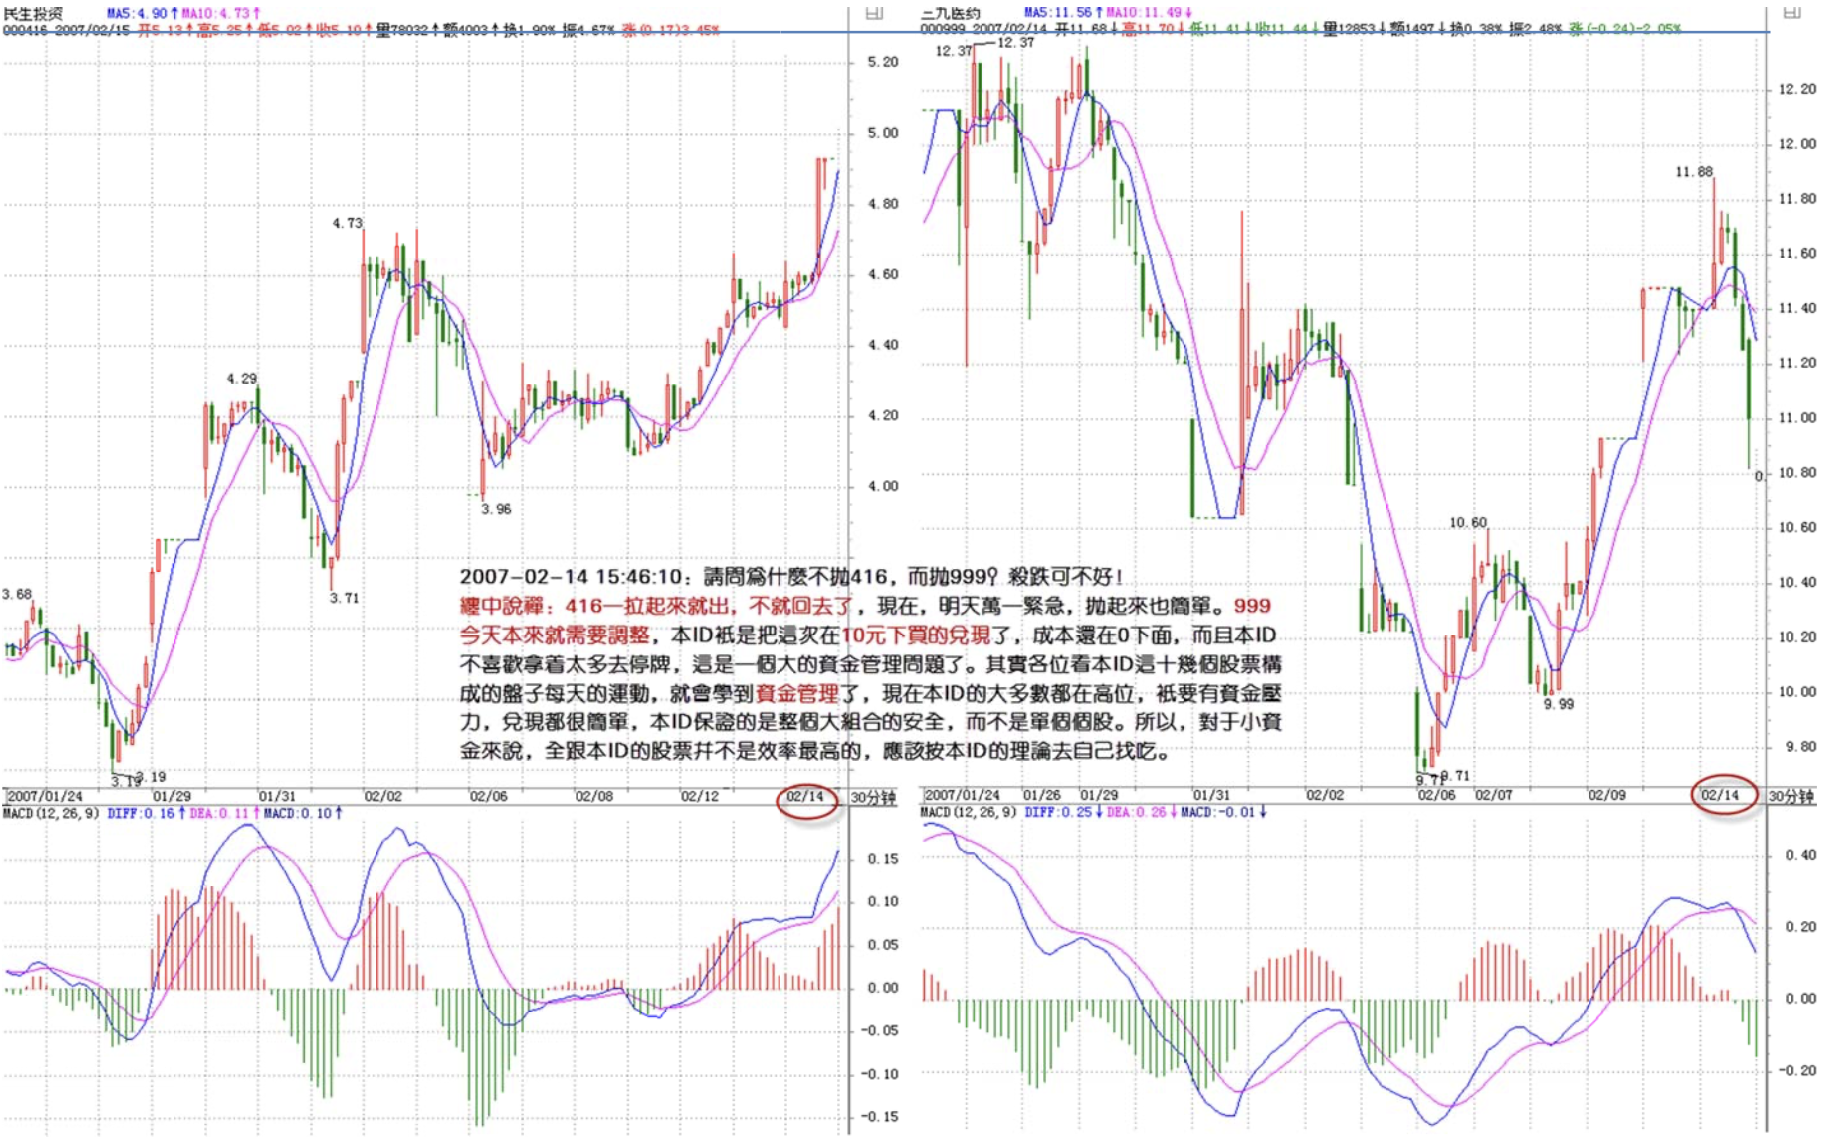This screenshot has width=1824, height=1140.
Task: Select the MA10:4.73 indicator label
Action: click(x=220, y=13)
